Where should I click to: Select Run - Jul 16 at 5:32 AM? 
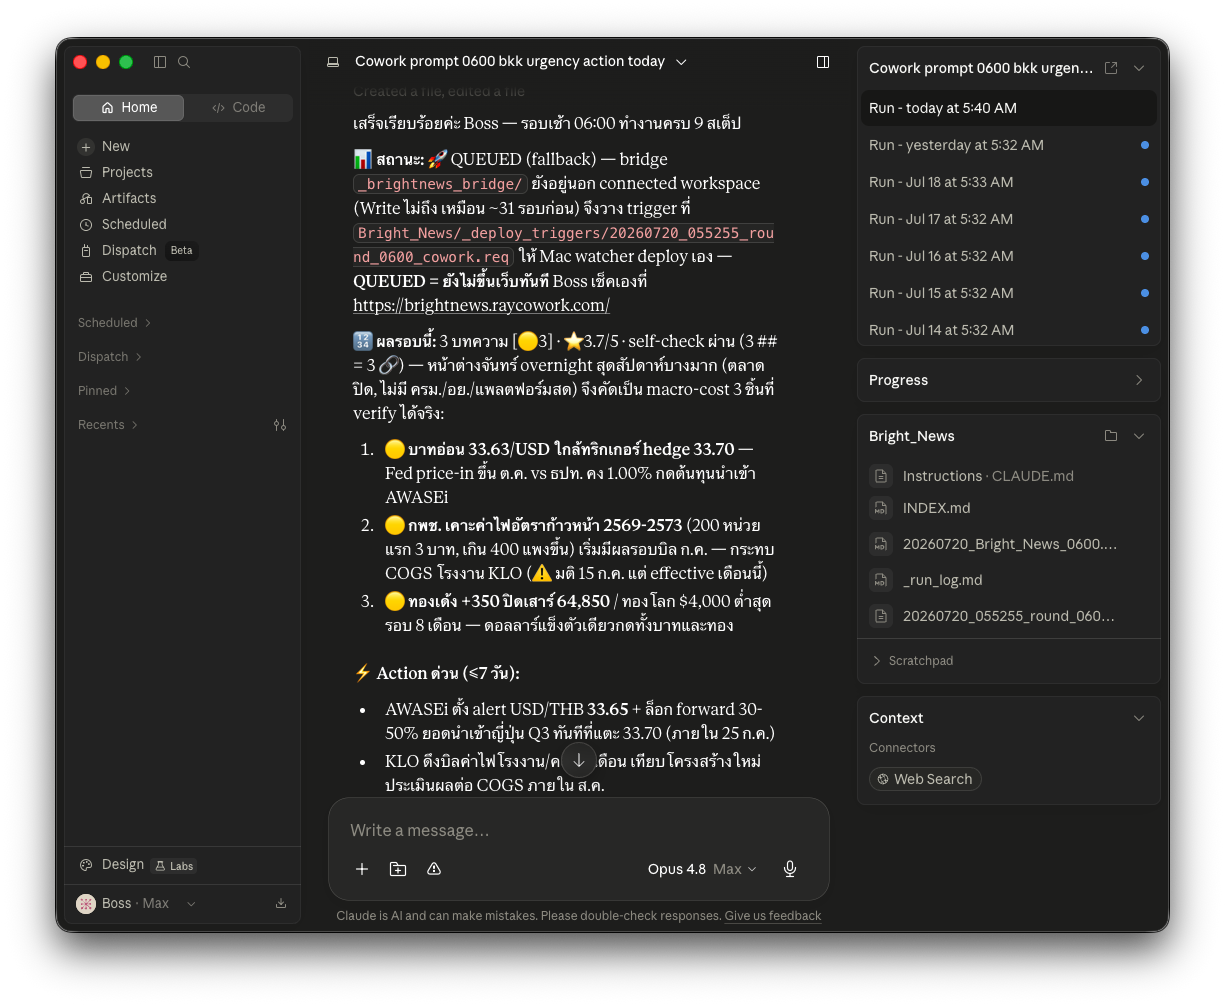[x=1009, y=256]
